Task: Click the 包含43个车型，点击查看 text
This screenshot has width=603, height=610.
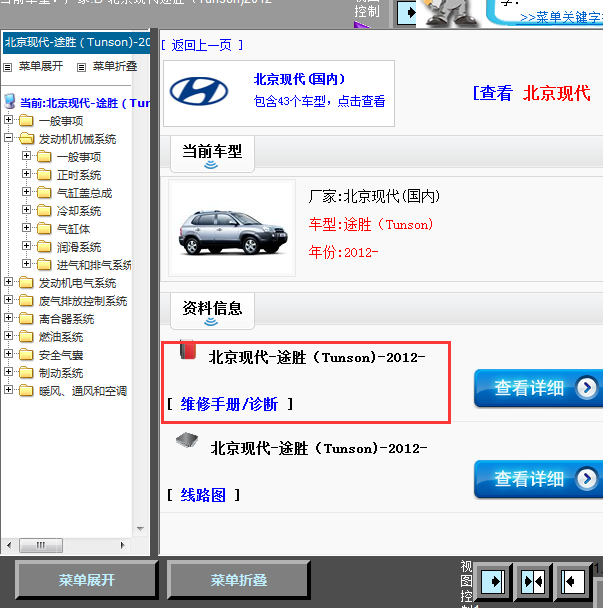Action: 319,102
